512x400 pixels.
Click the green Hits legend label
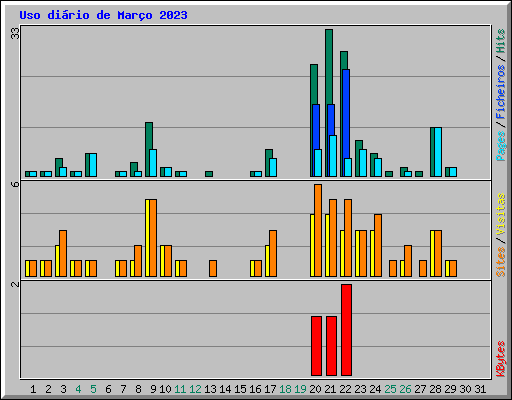(x=501, y=41)
